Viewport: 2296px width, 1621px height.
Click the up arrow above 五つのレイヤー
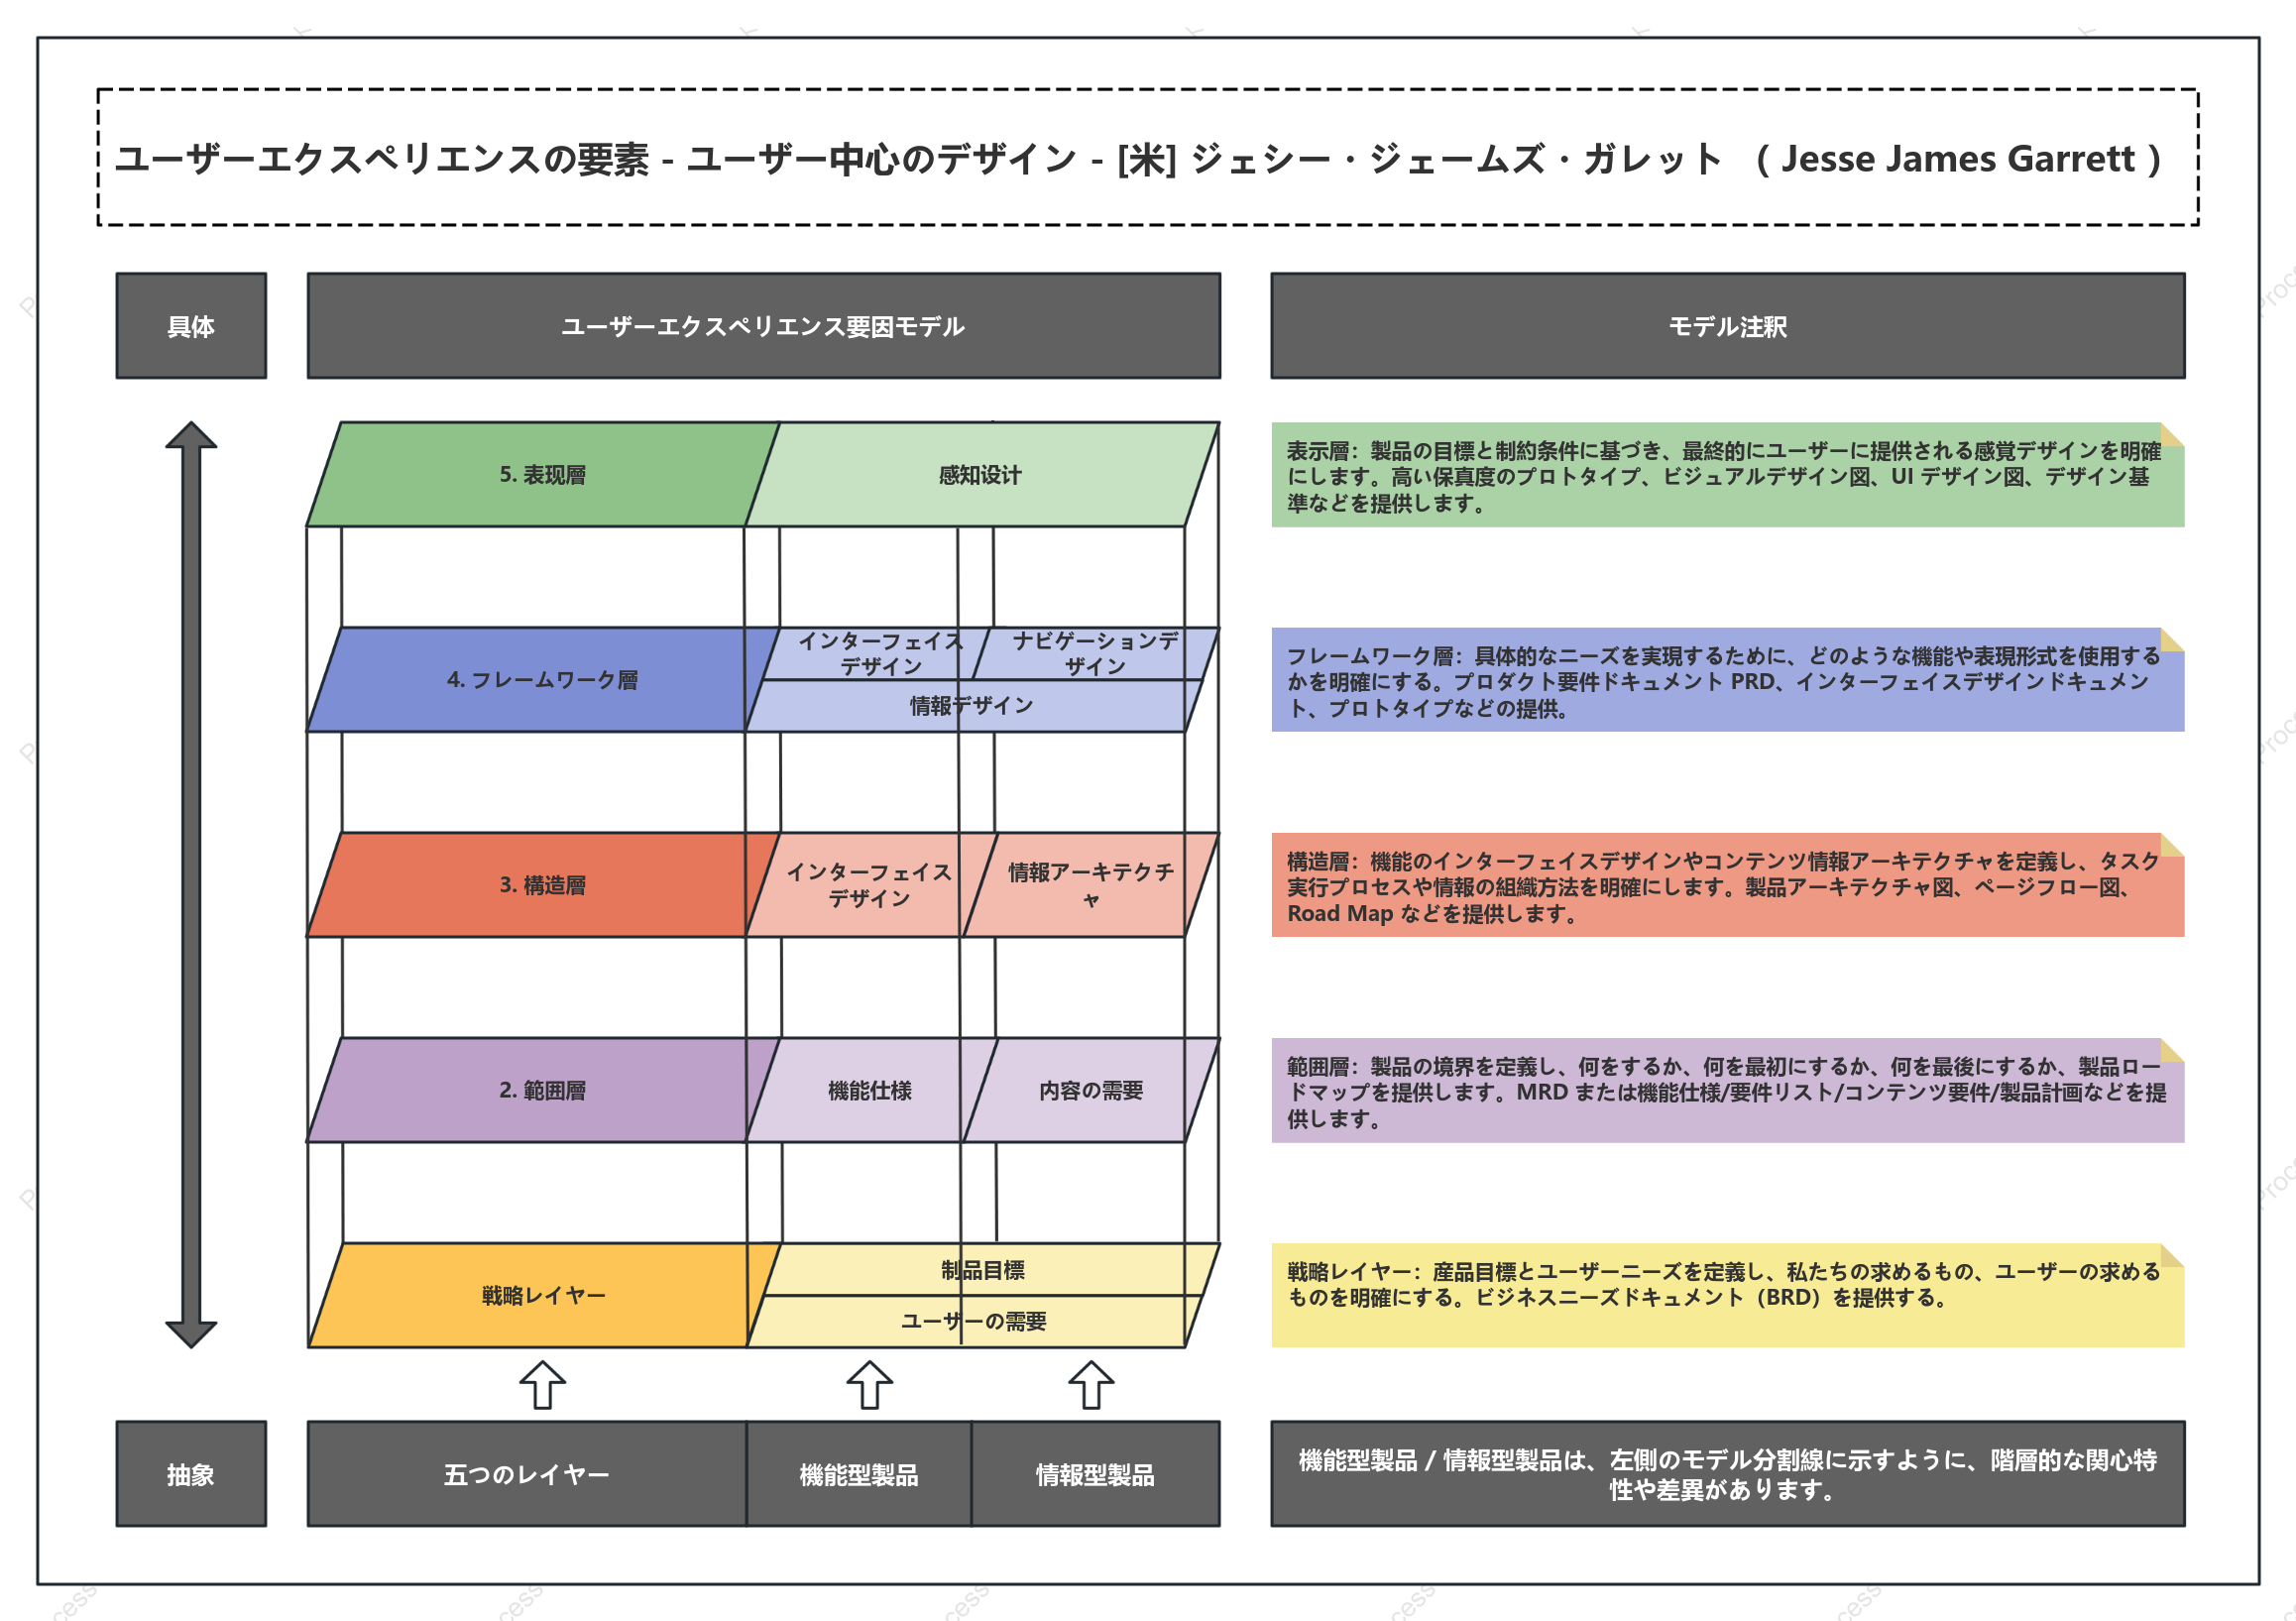tap(543, 1385)
